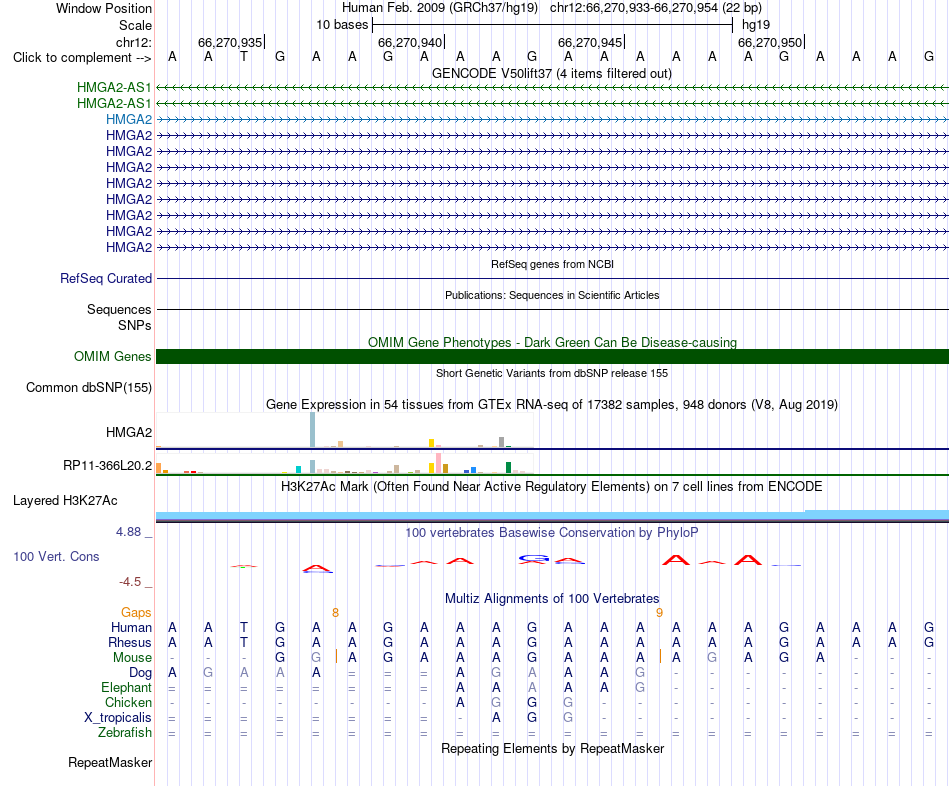Click the orange gap number 8

[335, 613]
